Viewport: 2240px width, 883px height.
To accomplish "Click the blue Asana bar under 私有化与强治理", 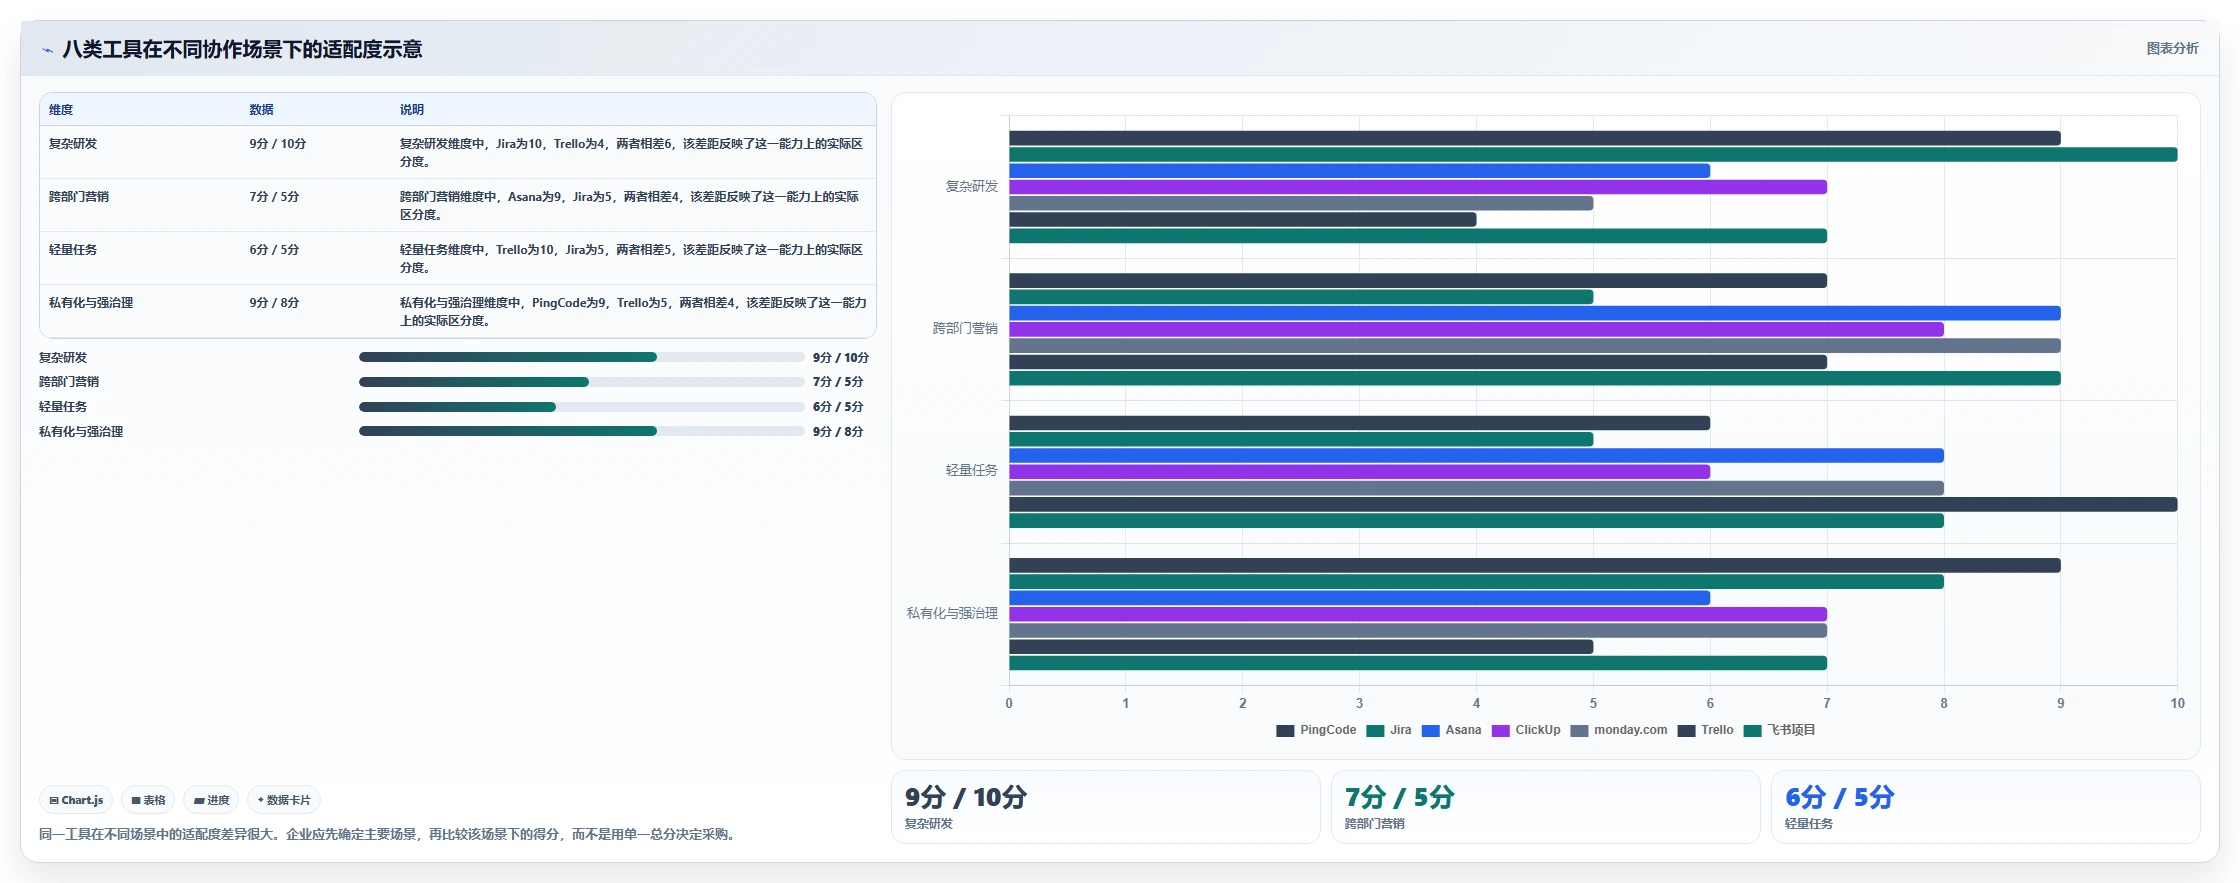I will [1359, 598].
